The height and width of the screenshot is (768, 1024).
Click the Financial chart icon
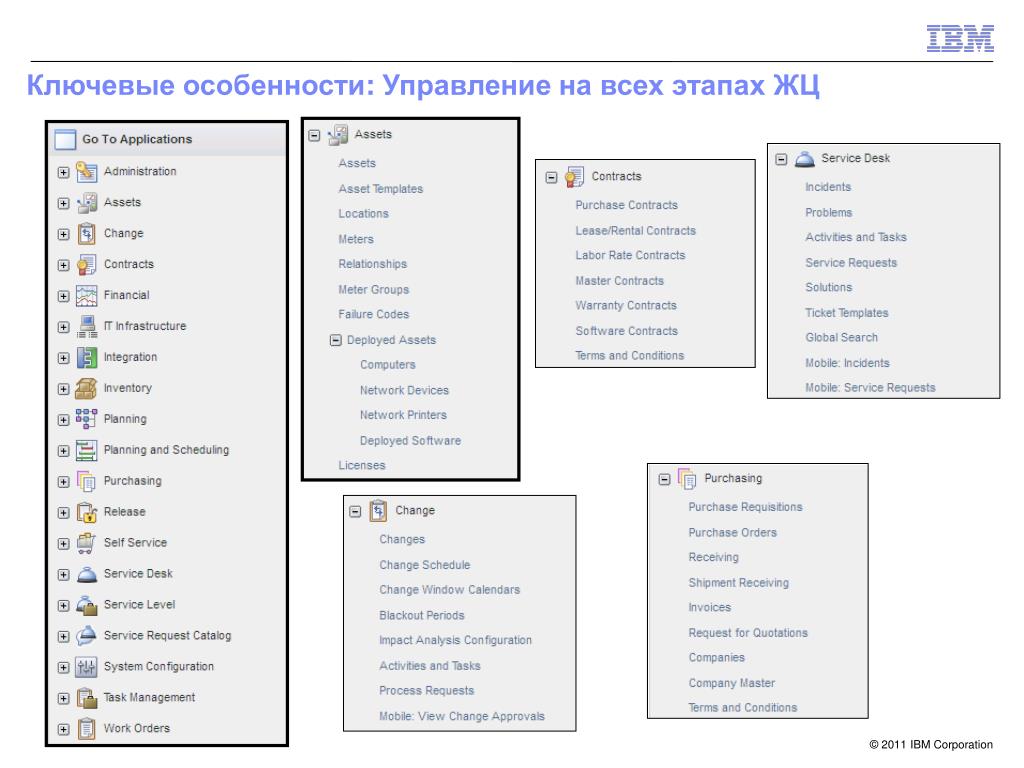pyautogui.click(x=86, y=296)
